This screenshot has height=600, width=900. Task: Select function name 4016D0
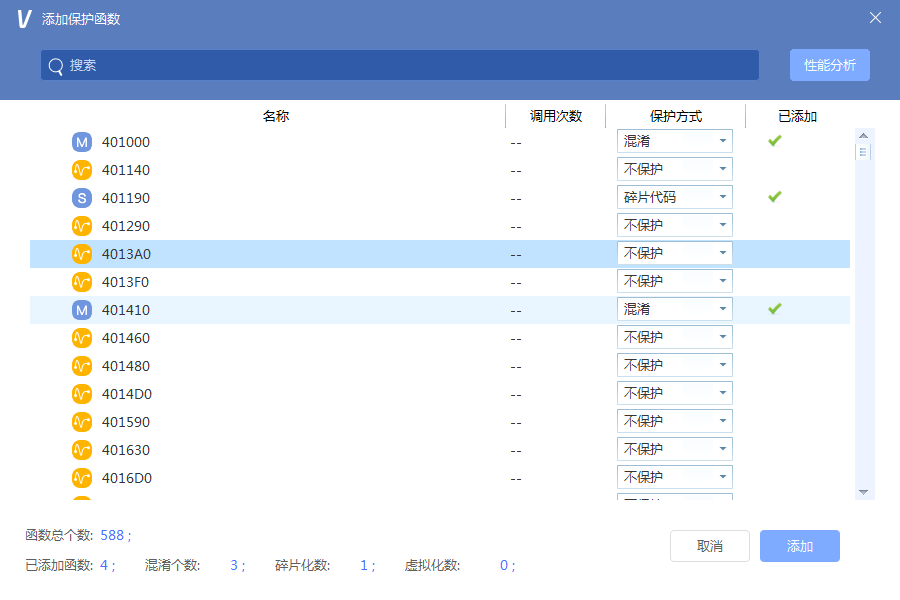click(127, 478)
